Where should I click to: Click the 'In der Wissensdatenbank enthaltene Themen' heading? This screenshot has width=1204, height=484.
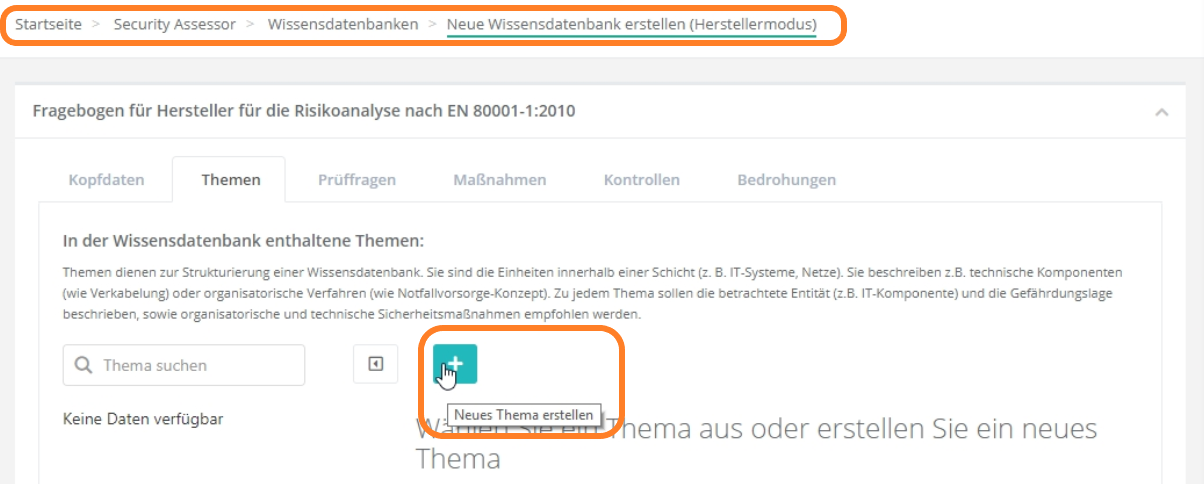244,241
